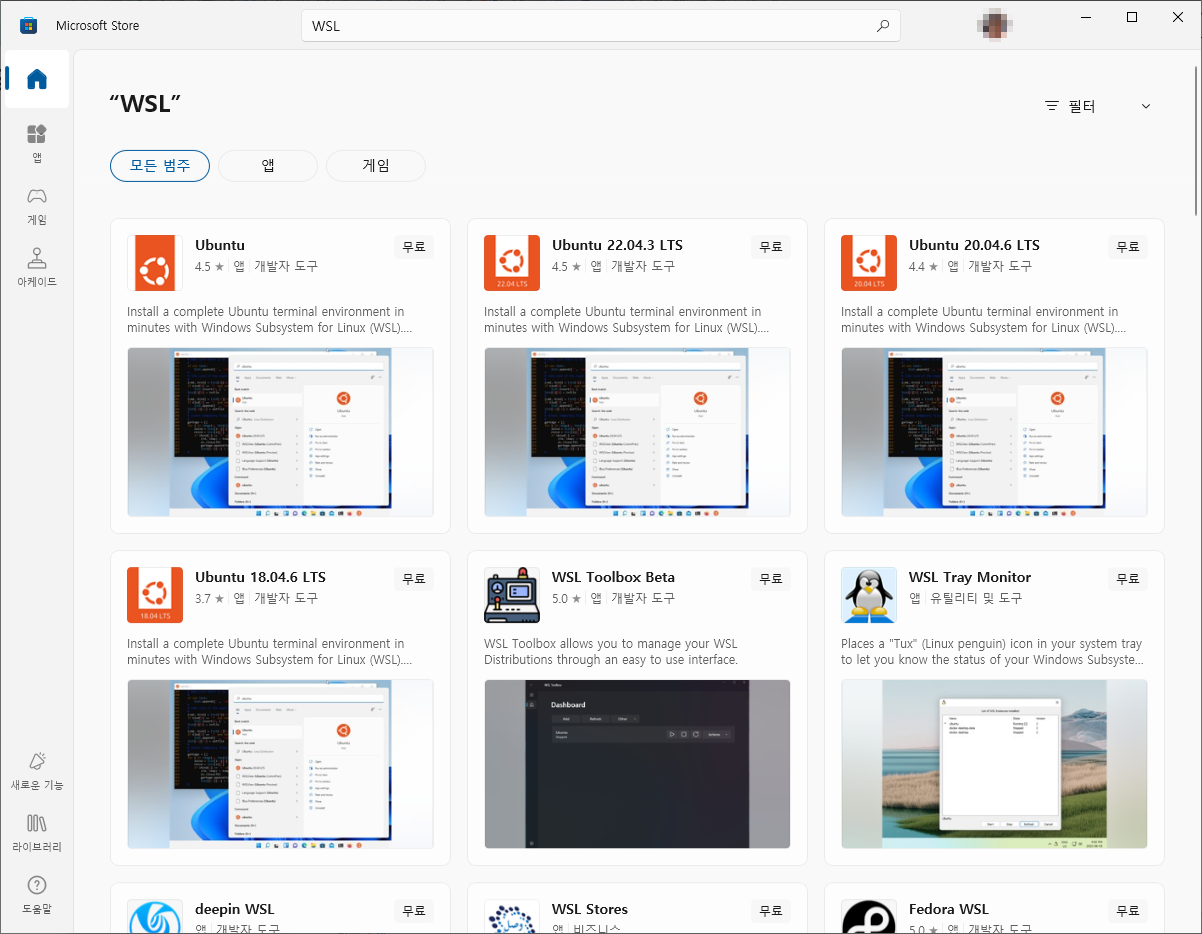Click the 무료 button for WSL Stores
Image resolution: width=1202 pixels, height=934 pixels.
click(771, 911)
